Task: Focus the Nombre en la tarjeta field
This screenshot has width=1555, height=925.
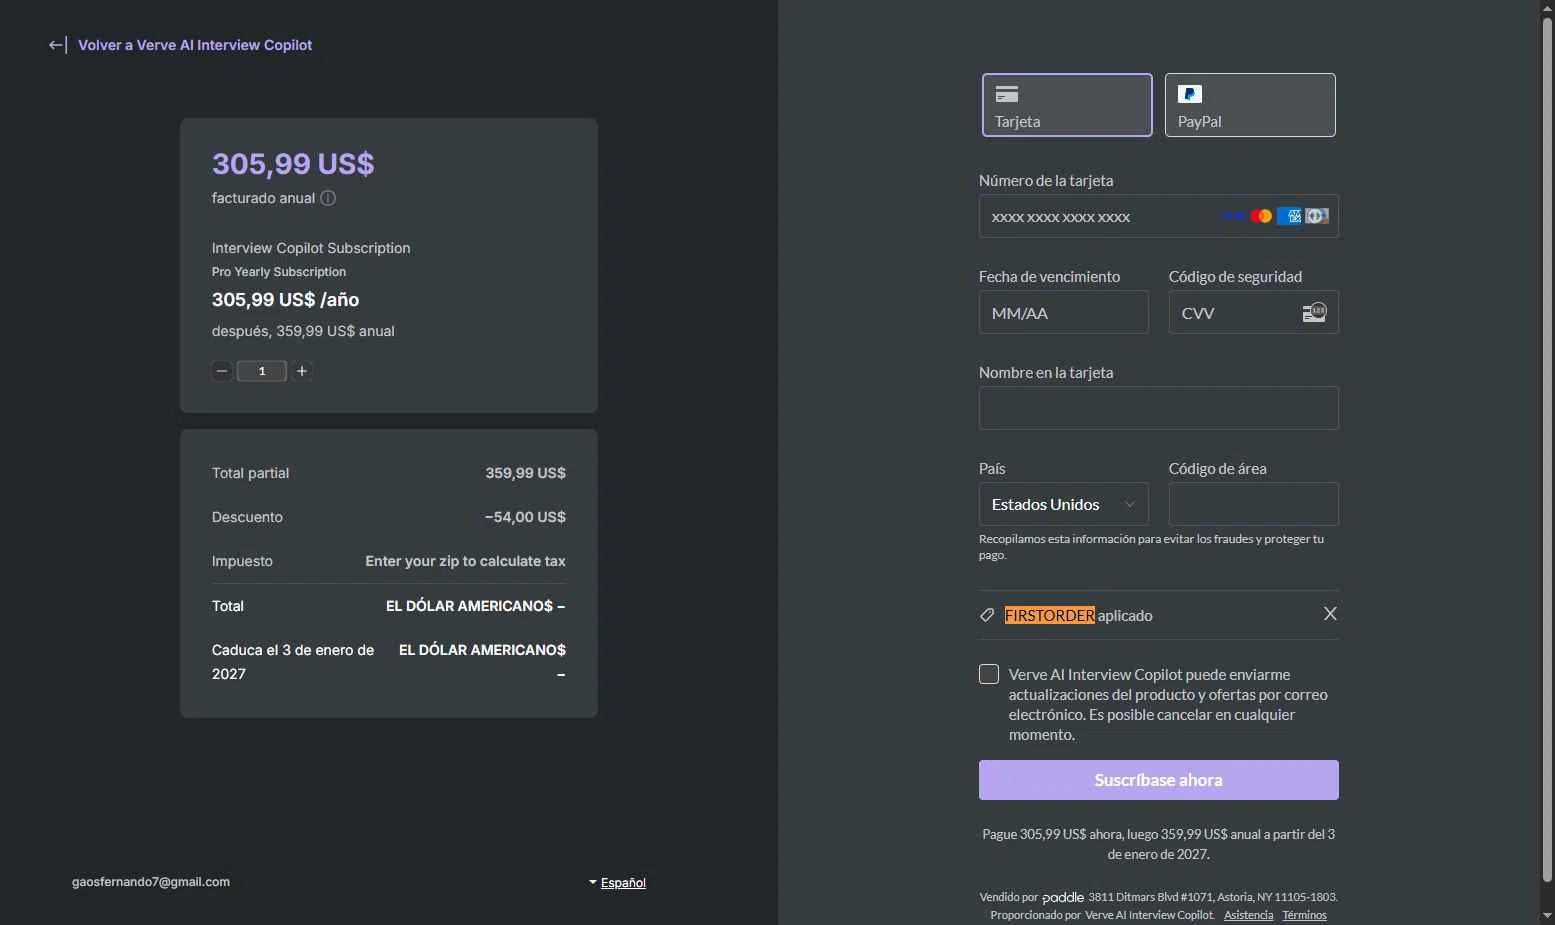Action: click(x=1159, y=408)
